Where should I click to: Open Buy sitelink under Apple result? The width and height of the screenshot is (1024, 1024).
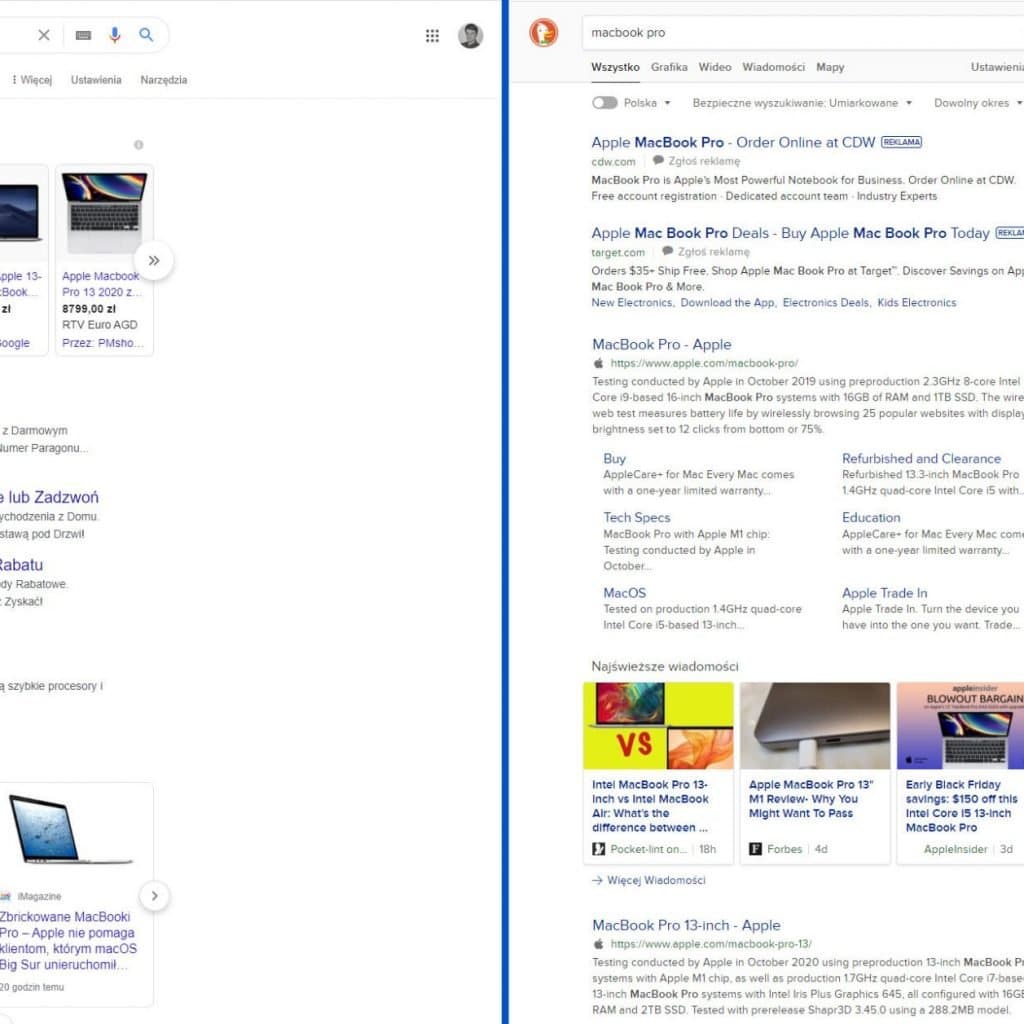tap(614, 458)
